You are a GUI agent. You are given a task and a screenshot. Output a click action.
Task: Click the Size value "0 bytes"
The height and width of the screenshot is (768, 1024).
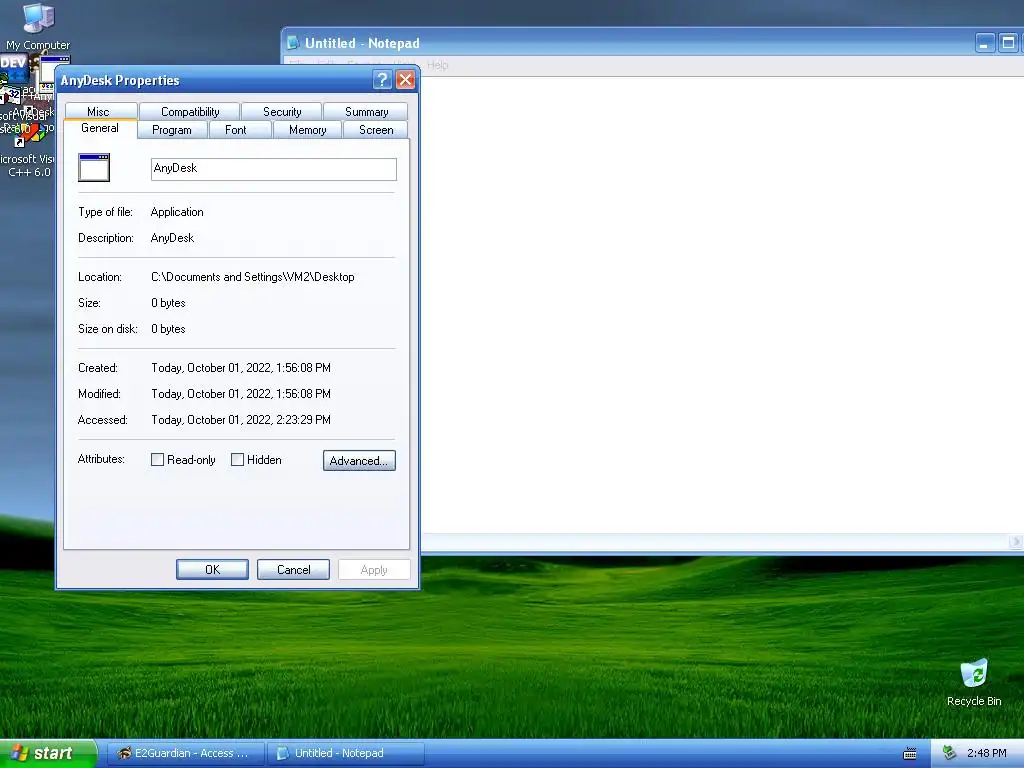point(168,303)
